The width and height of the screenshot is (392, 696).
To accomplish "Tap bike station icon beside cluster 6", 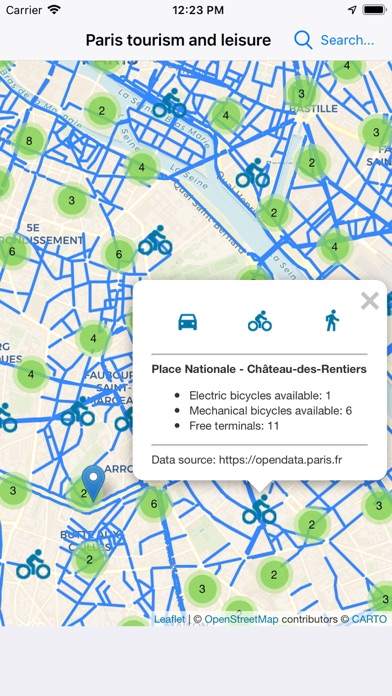I will (155, 240).
